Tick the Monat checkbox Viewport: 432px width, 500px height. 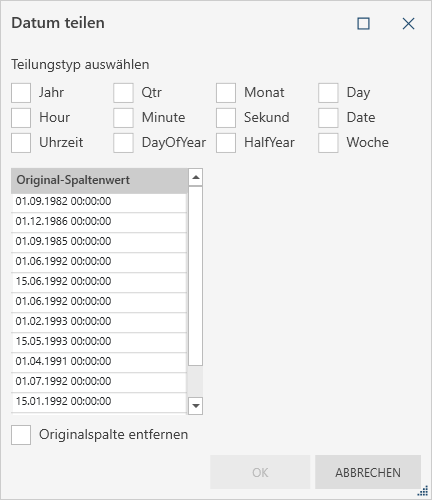click(226, 93)
